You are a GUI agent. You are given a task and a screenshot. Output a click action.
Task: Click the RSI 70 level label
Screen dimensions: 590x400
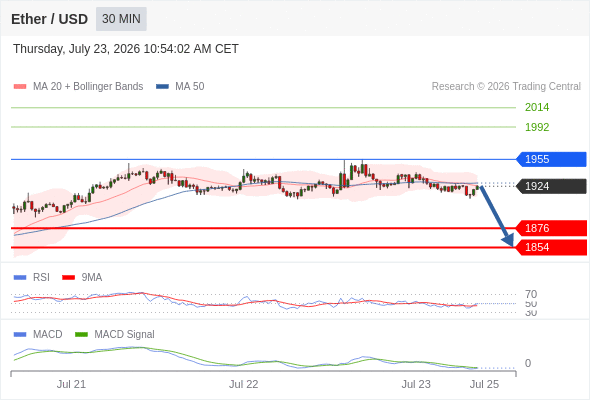[x=531, y=294]
